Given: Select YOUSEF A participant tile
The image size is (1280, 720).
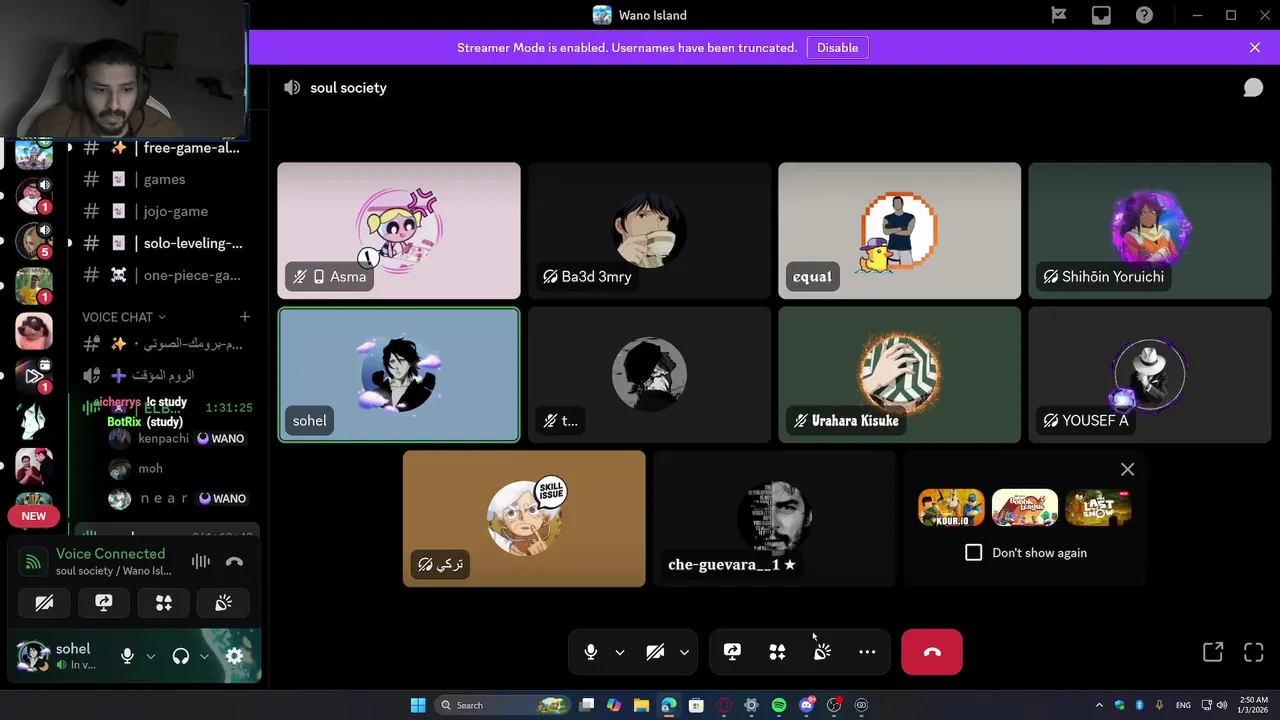Looking at the screenshot, I should (x=1149, y=375).
